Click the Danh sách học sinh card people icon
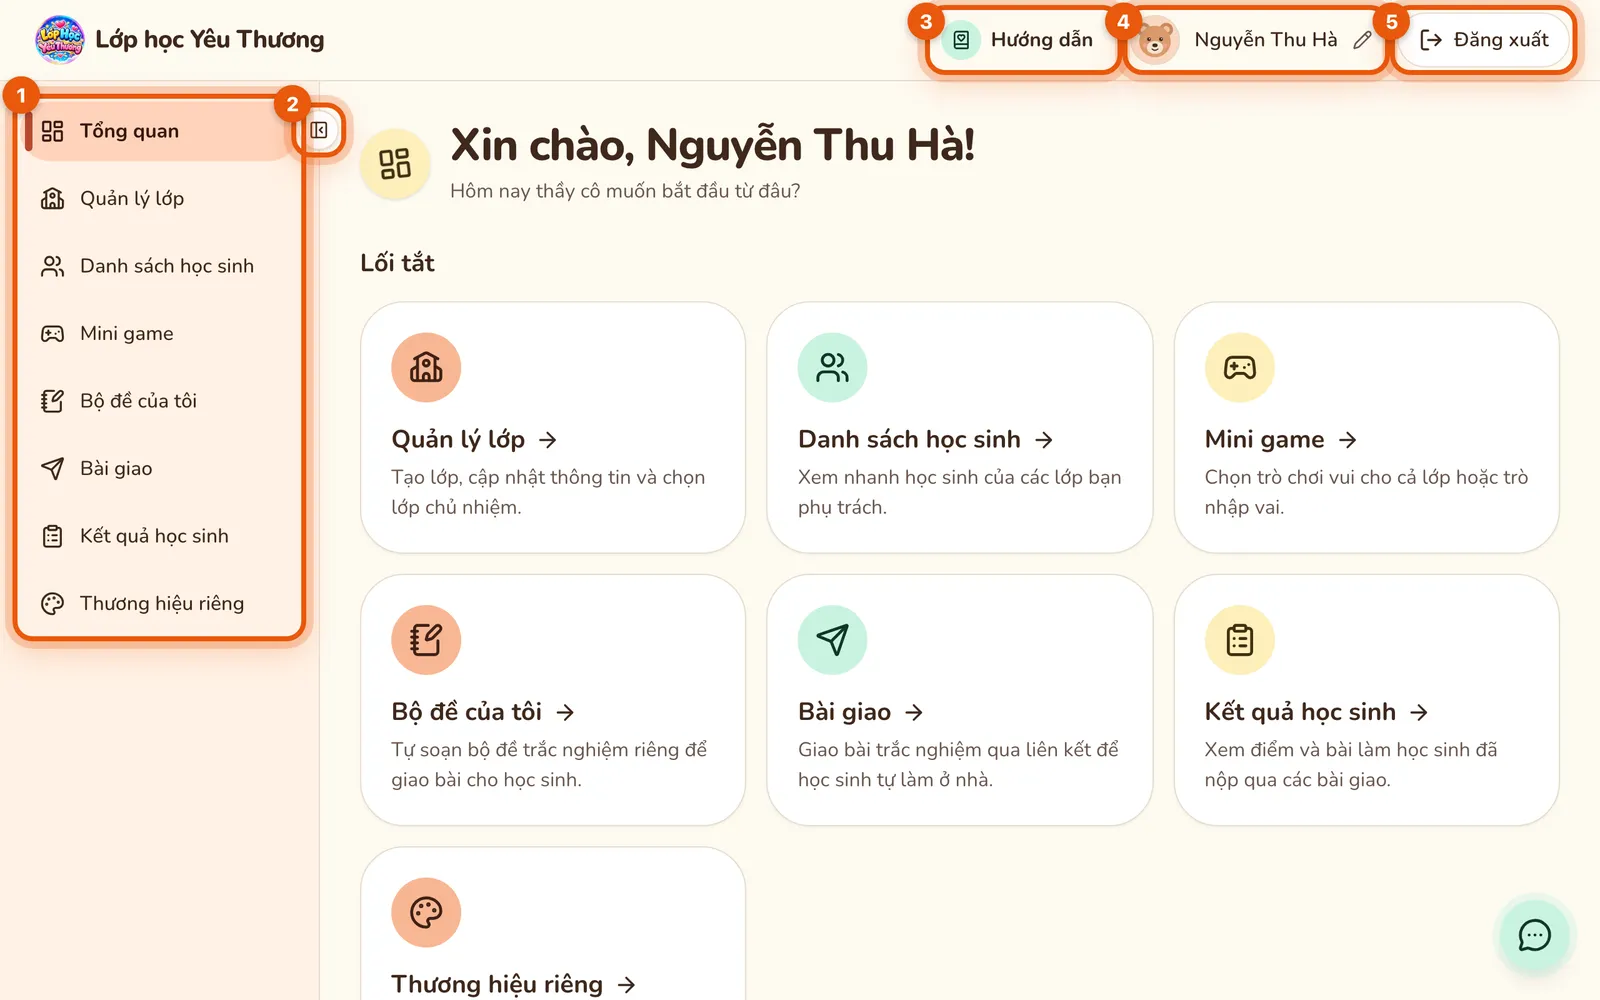Screen dimensions: 1600x1000 pyautogui.click(x=832, y=367)
